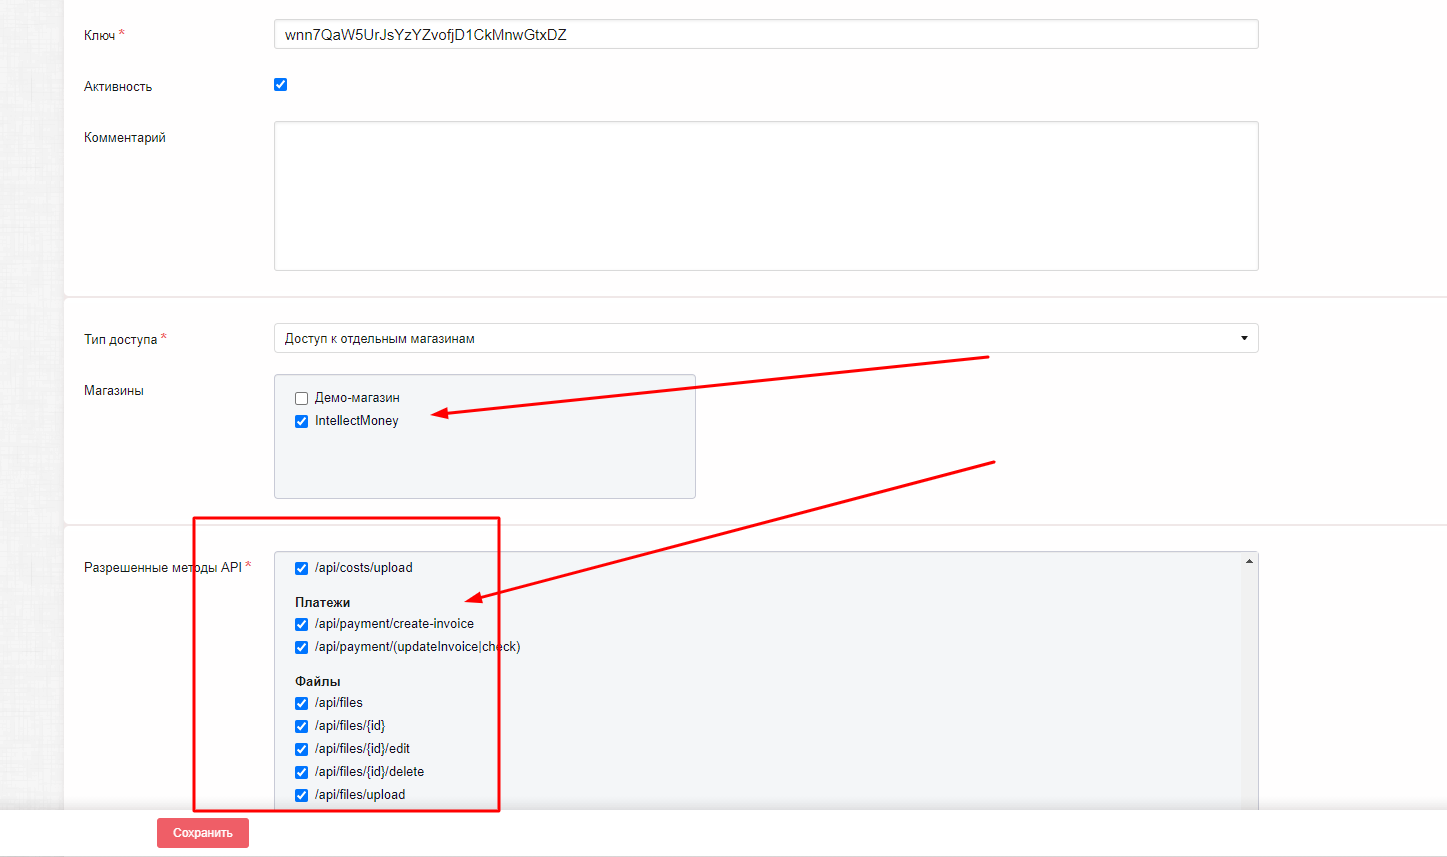Focus the Комментарий text area

pos(765,196)
